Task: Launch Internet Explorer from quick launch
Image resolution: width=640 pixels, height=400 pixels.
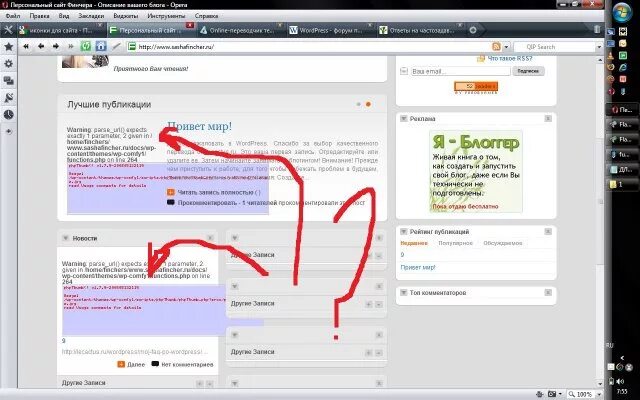Action: pos(623,67)
